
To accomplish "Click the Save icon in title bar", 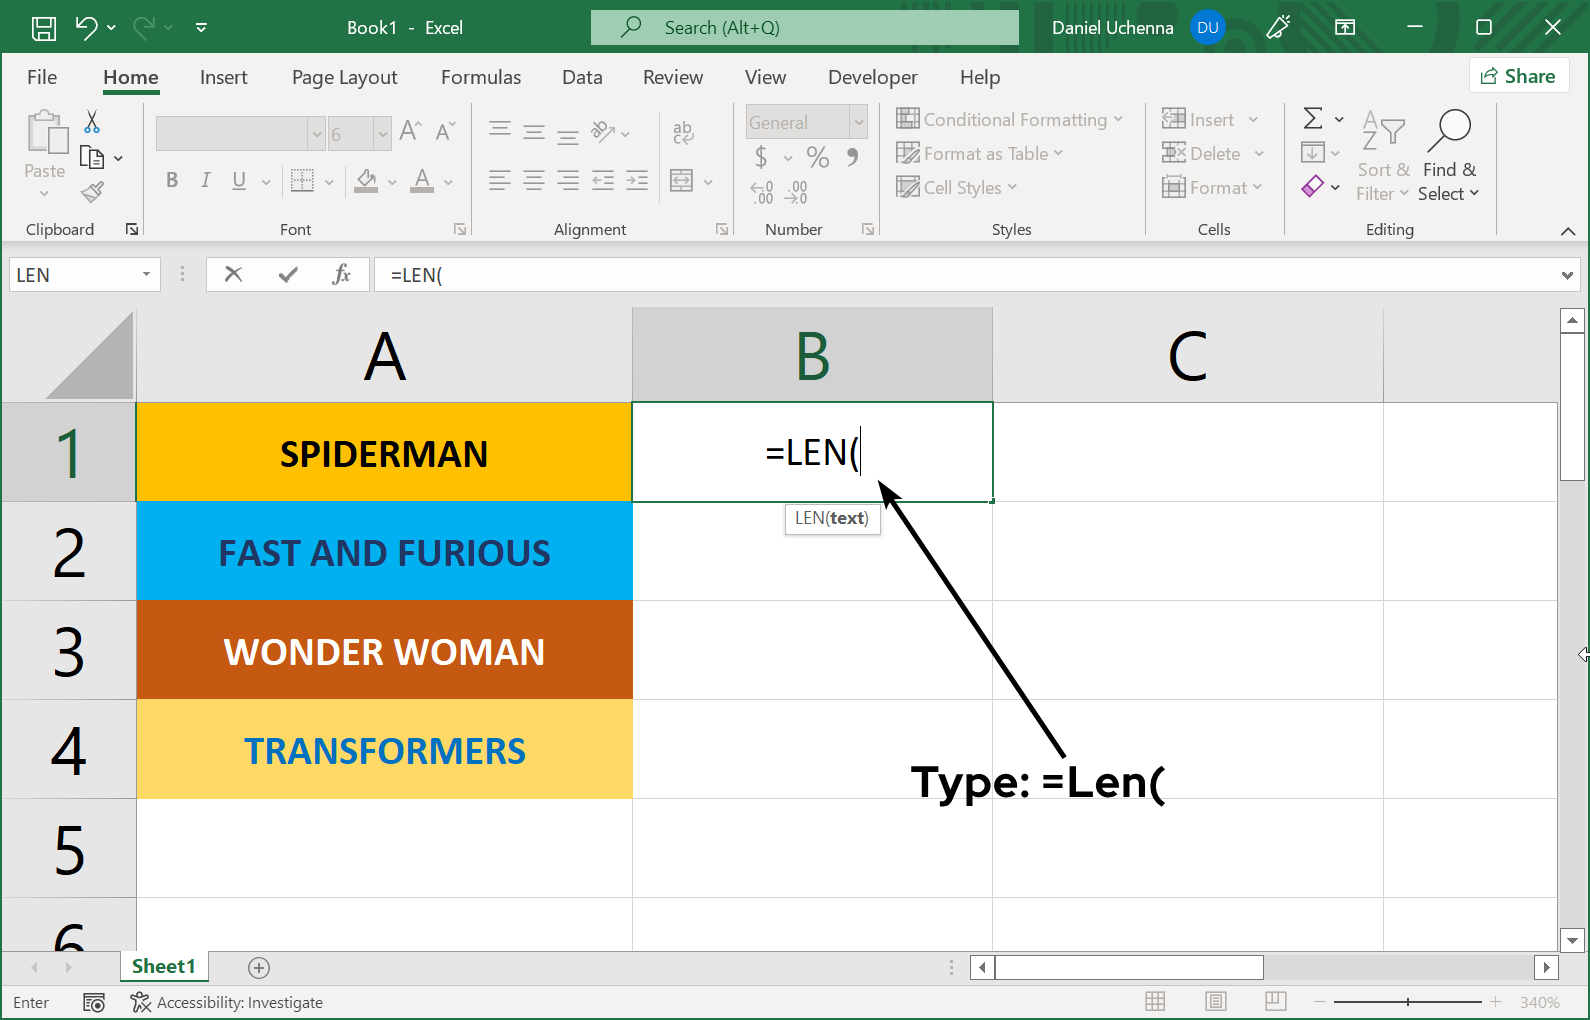I will [x=44, y=28].
